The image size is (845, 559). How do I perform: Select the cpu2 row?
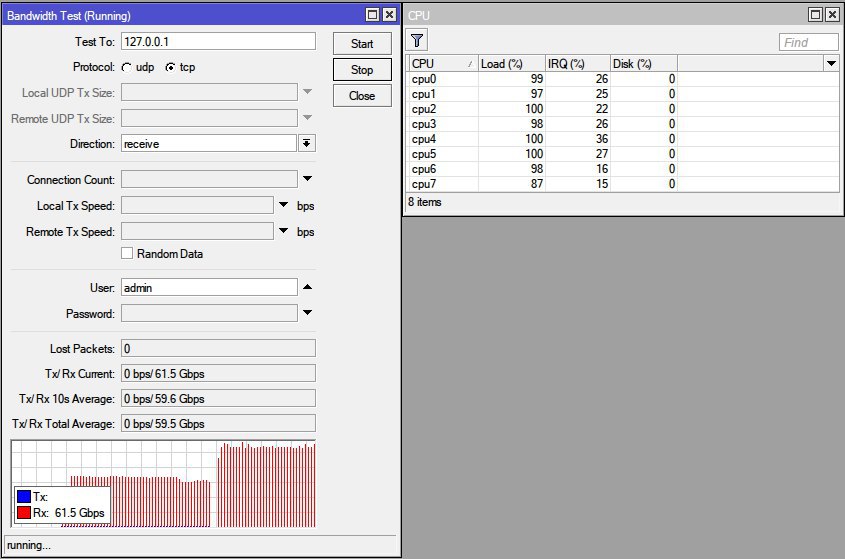coord(623,109)
